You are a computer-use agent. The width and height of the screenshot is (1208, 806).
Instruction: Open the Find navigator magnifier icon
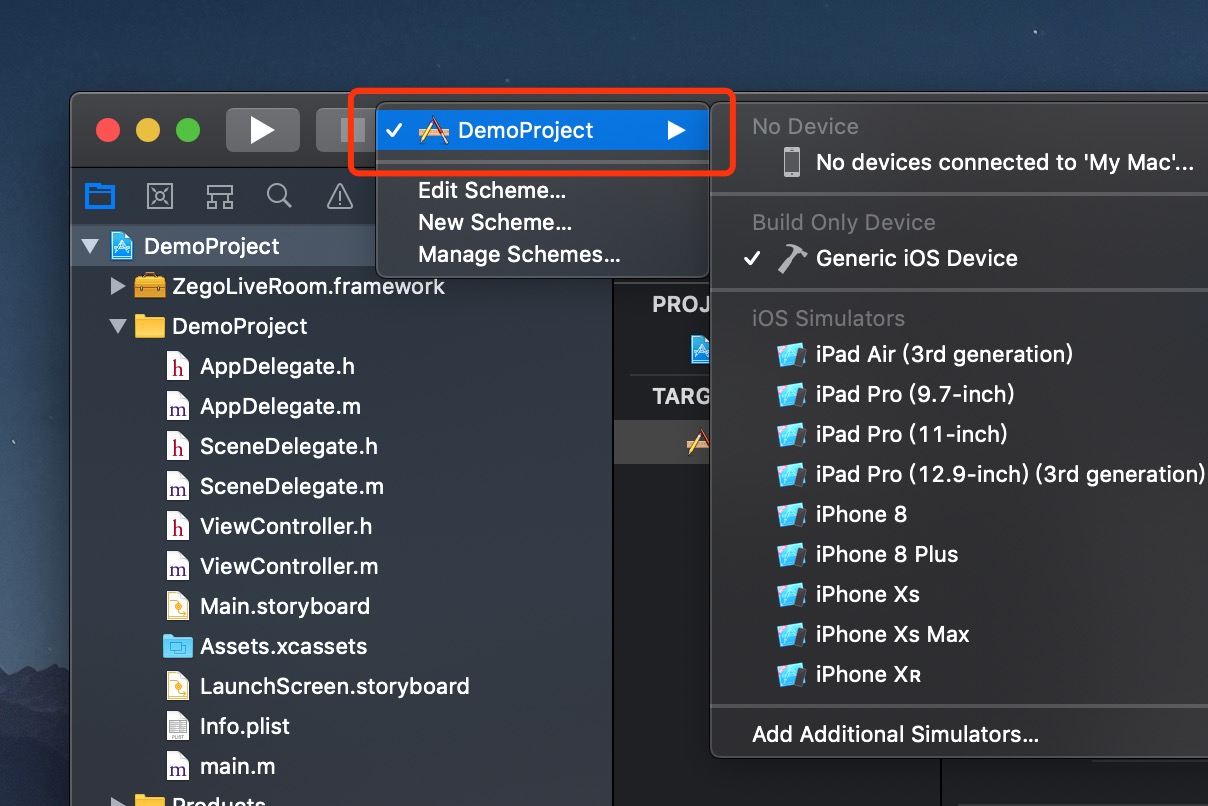pos(279,195)
